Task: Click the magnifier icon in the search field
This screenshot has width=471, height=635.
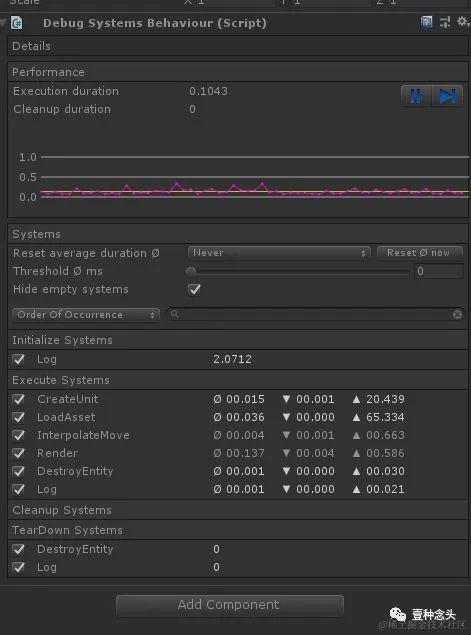Action: click(175, 314)
